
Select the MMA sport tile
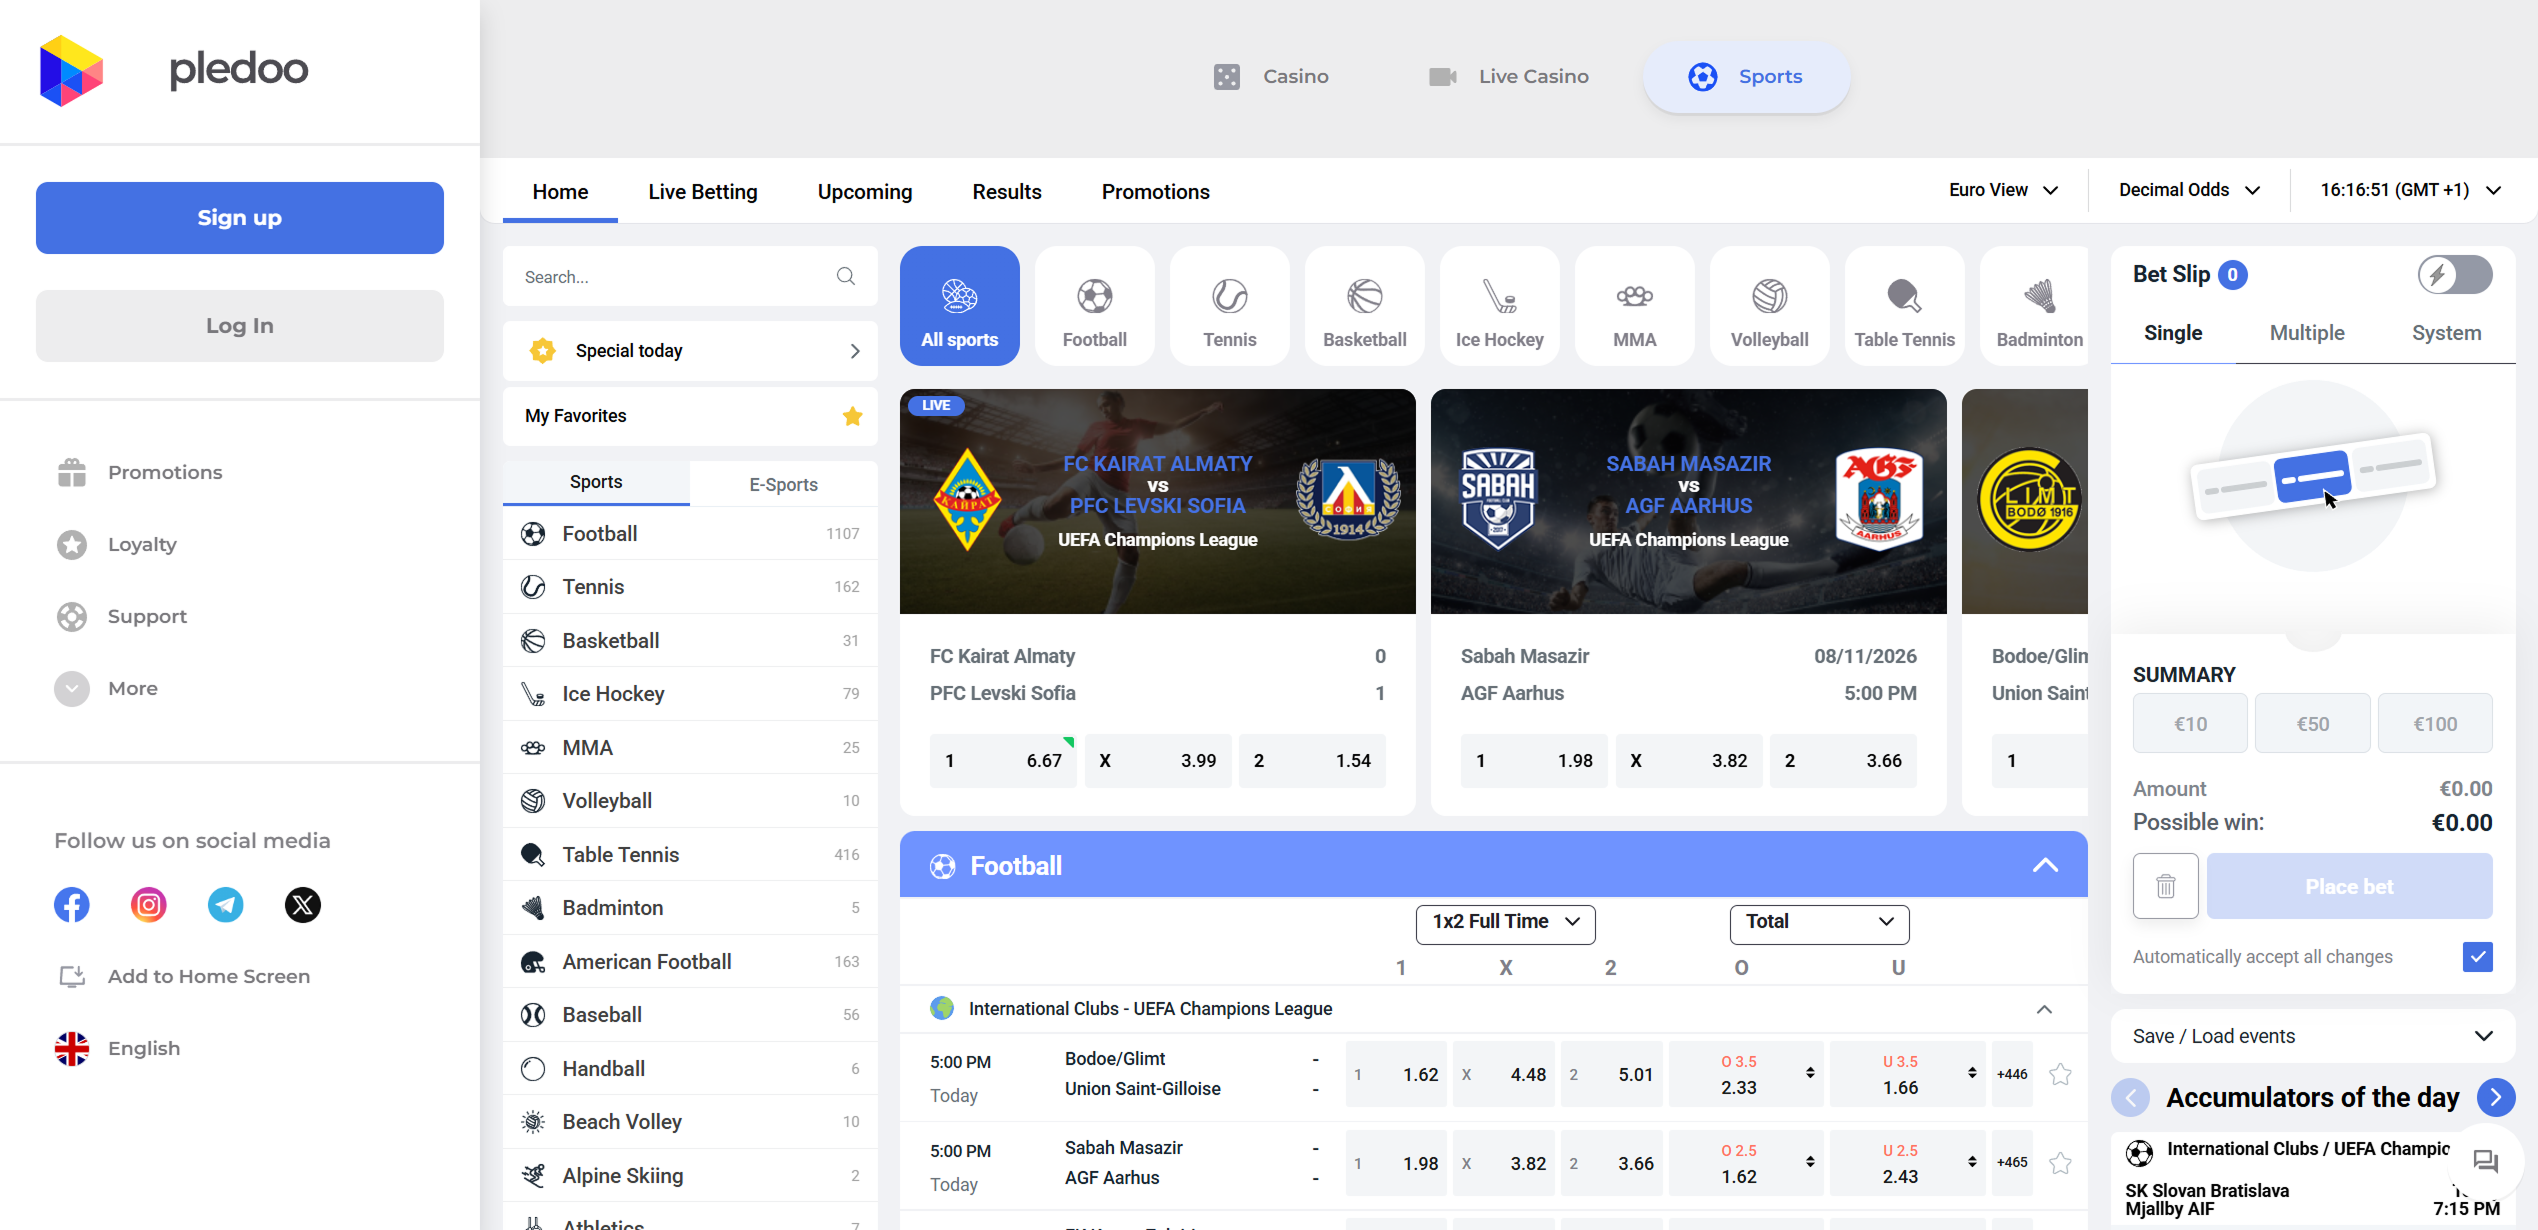point(1635,306)
